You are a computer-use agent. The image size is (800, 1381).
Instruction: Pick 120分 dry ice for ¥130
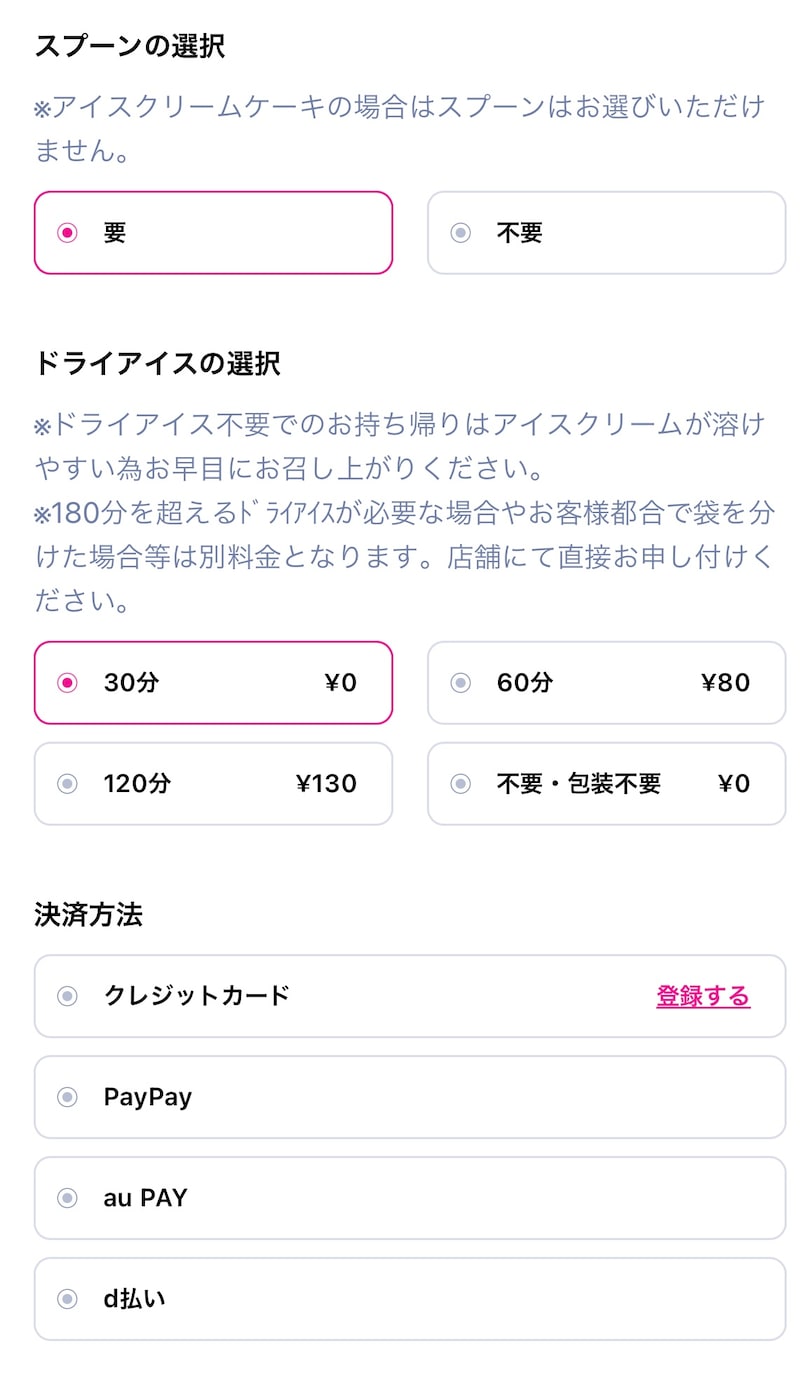point(213,784)
